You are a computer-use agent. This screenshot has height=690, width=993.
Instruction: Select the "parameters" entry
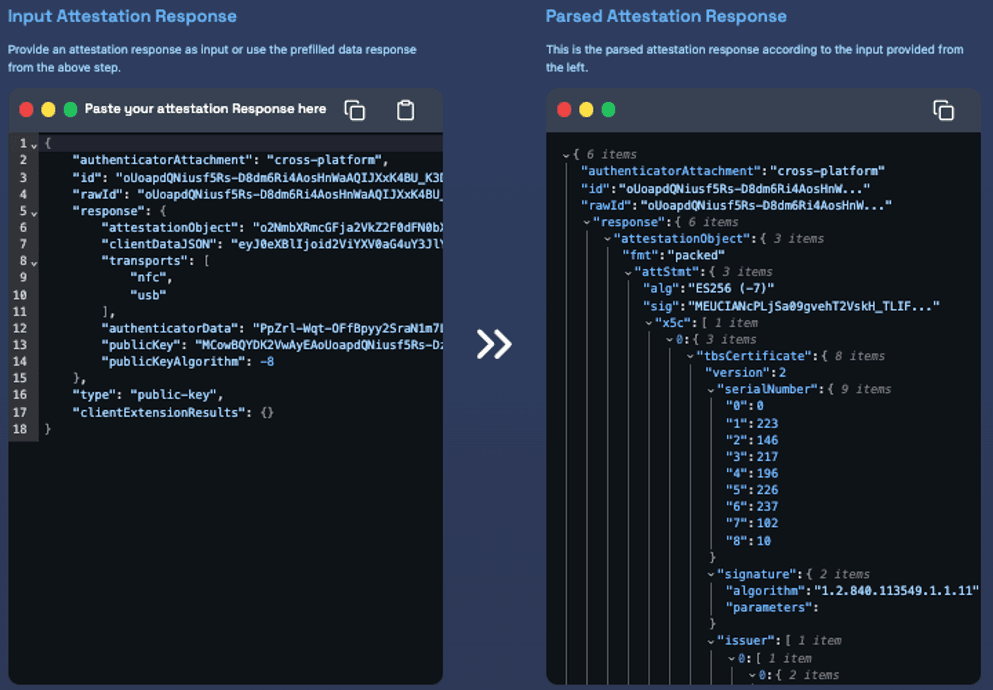coord(772,608)
